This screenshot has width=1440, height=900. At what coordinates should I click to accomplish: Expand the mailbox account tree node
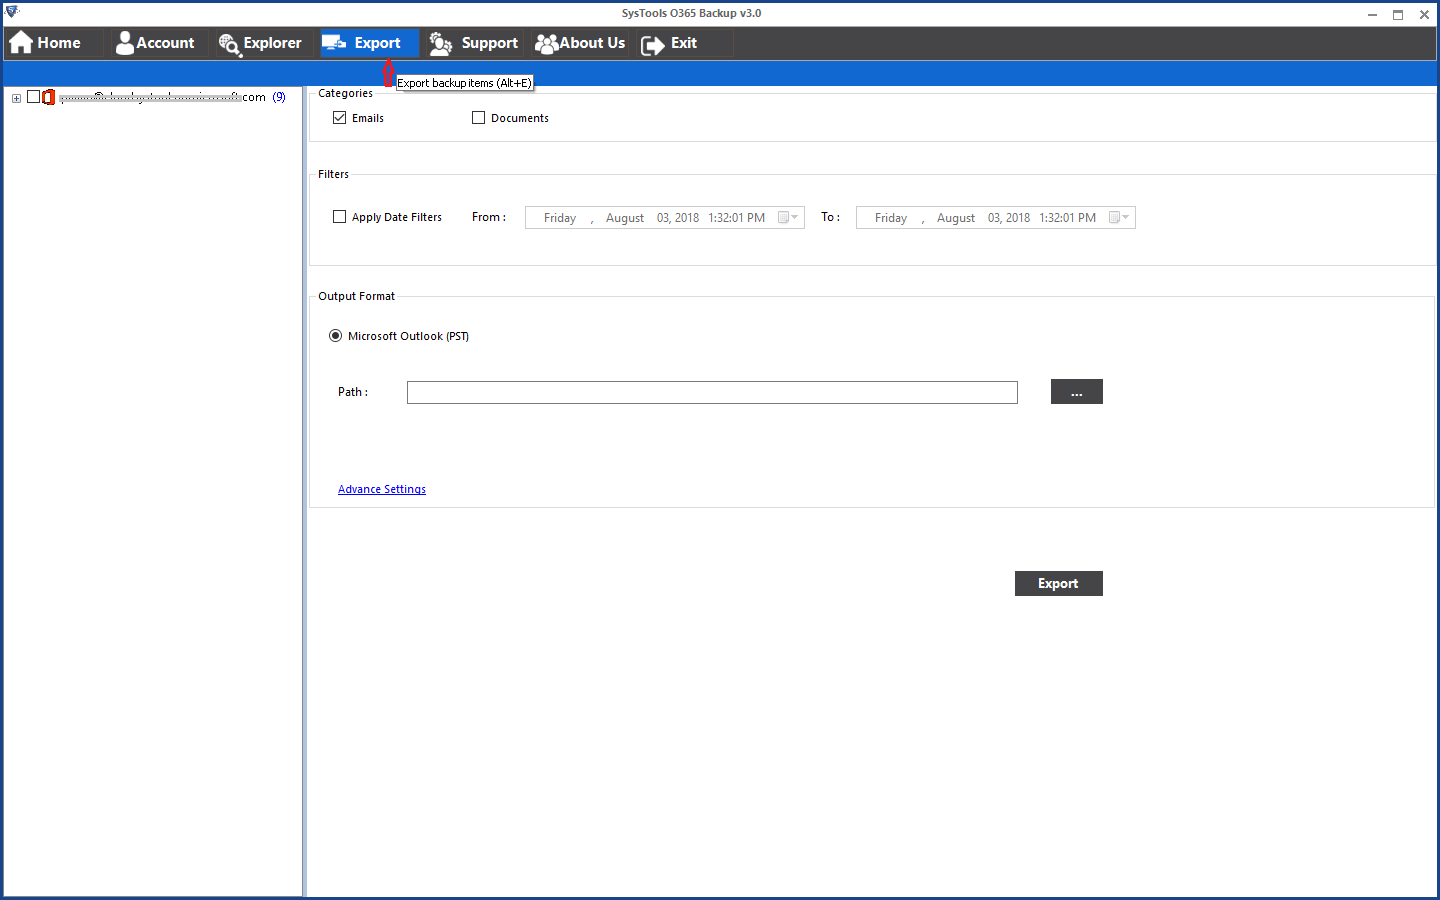click(16, 98)
